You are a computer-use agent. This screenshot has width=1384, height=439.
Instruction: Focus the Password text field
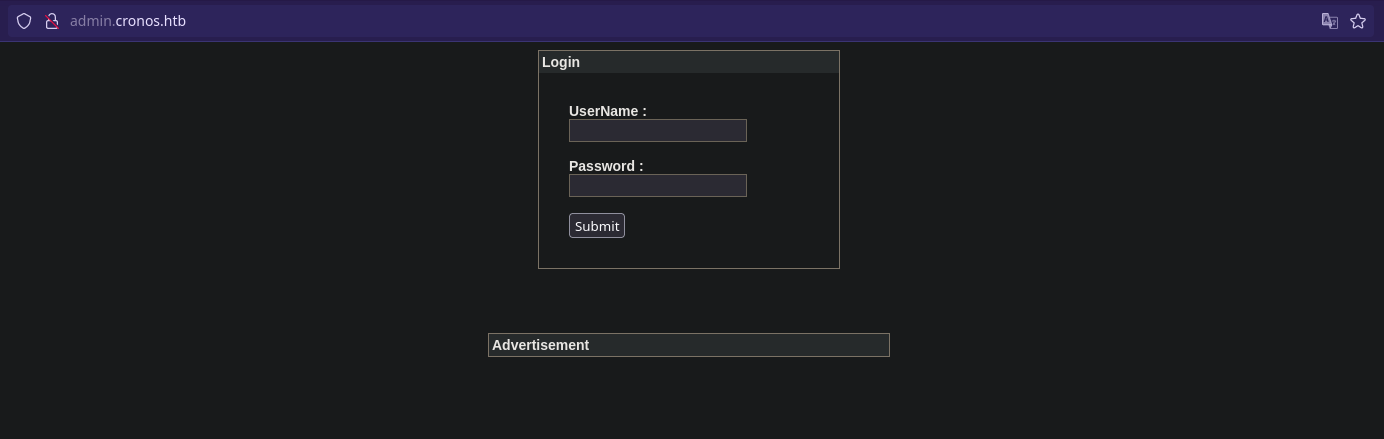[657, 186]
